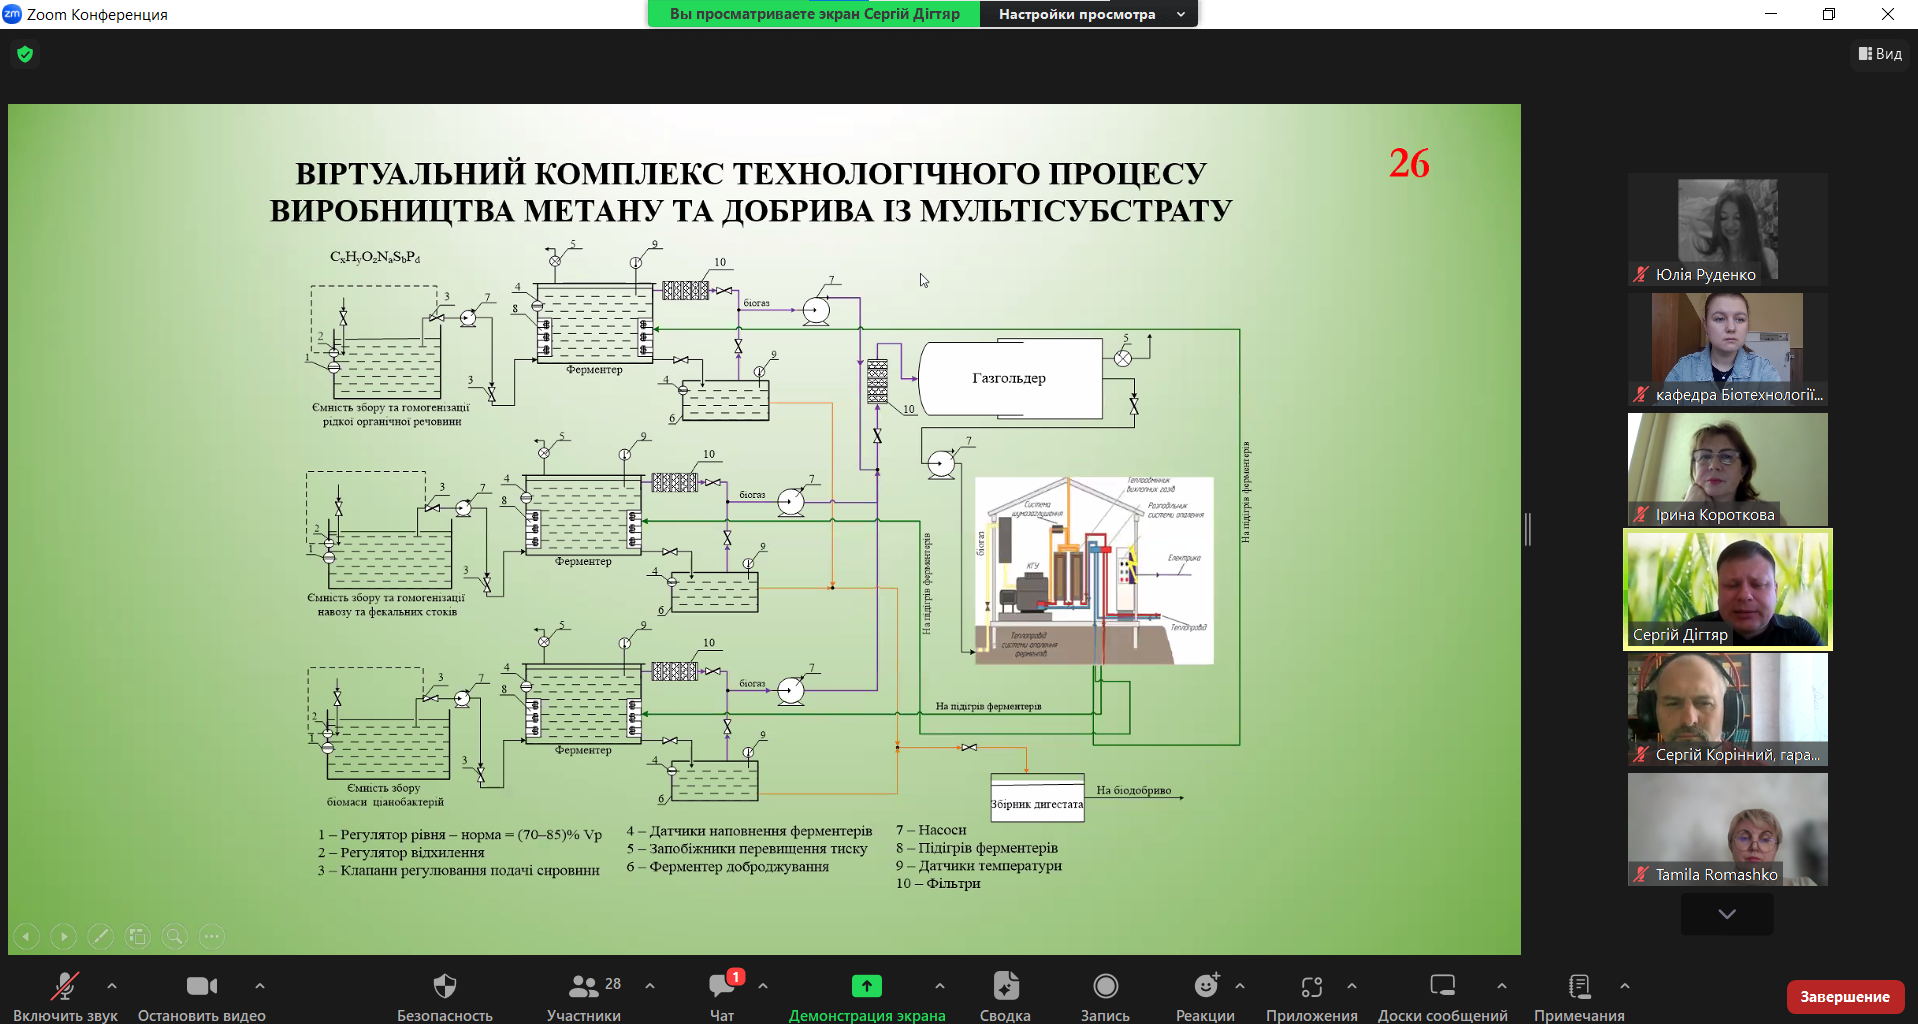Go to next slide arrow
1918x1024 pixels.
(64, 937)
